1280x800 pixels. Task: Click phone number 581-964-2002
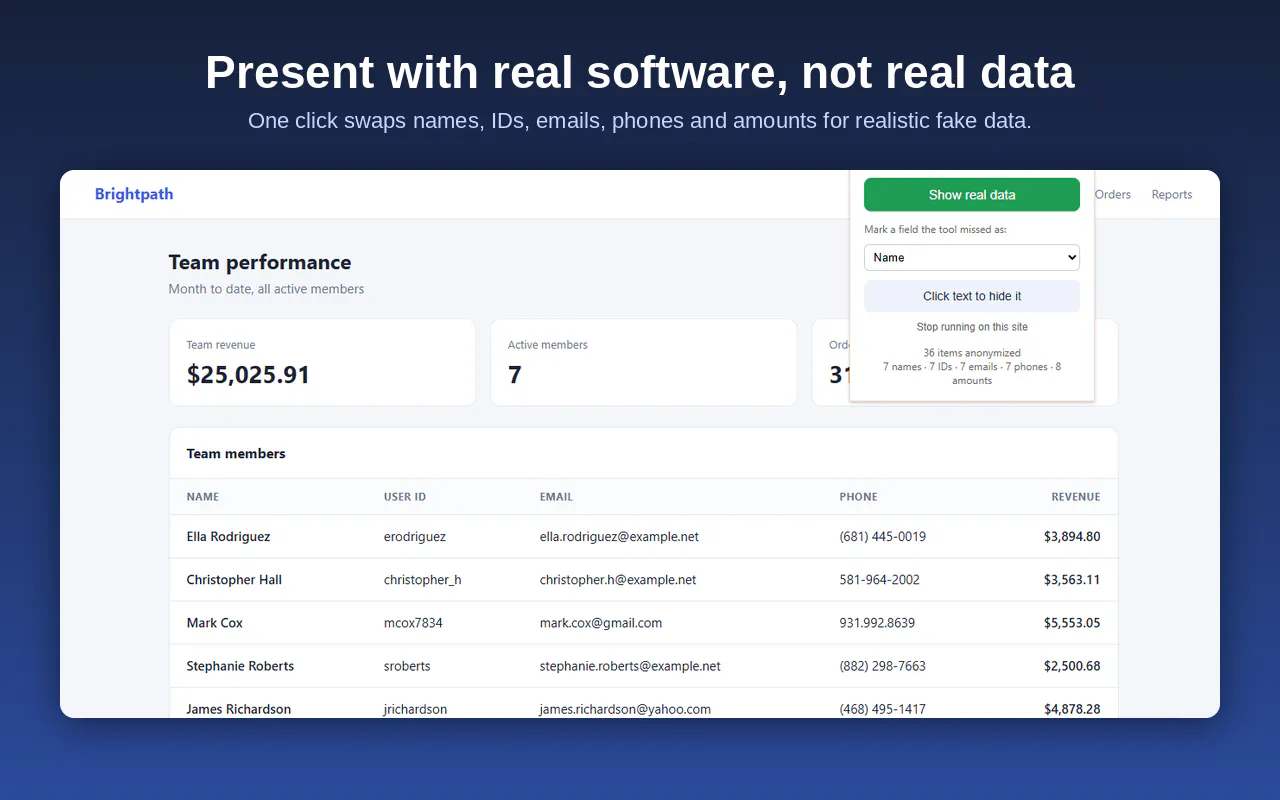point(880,580)
